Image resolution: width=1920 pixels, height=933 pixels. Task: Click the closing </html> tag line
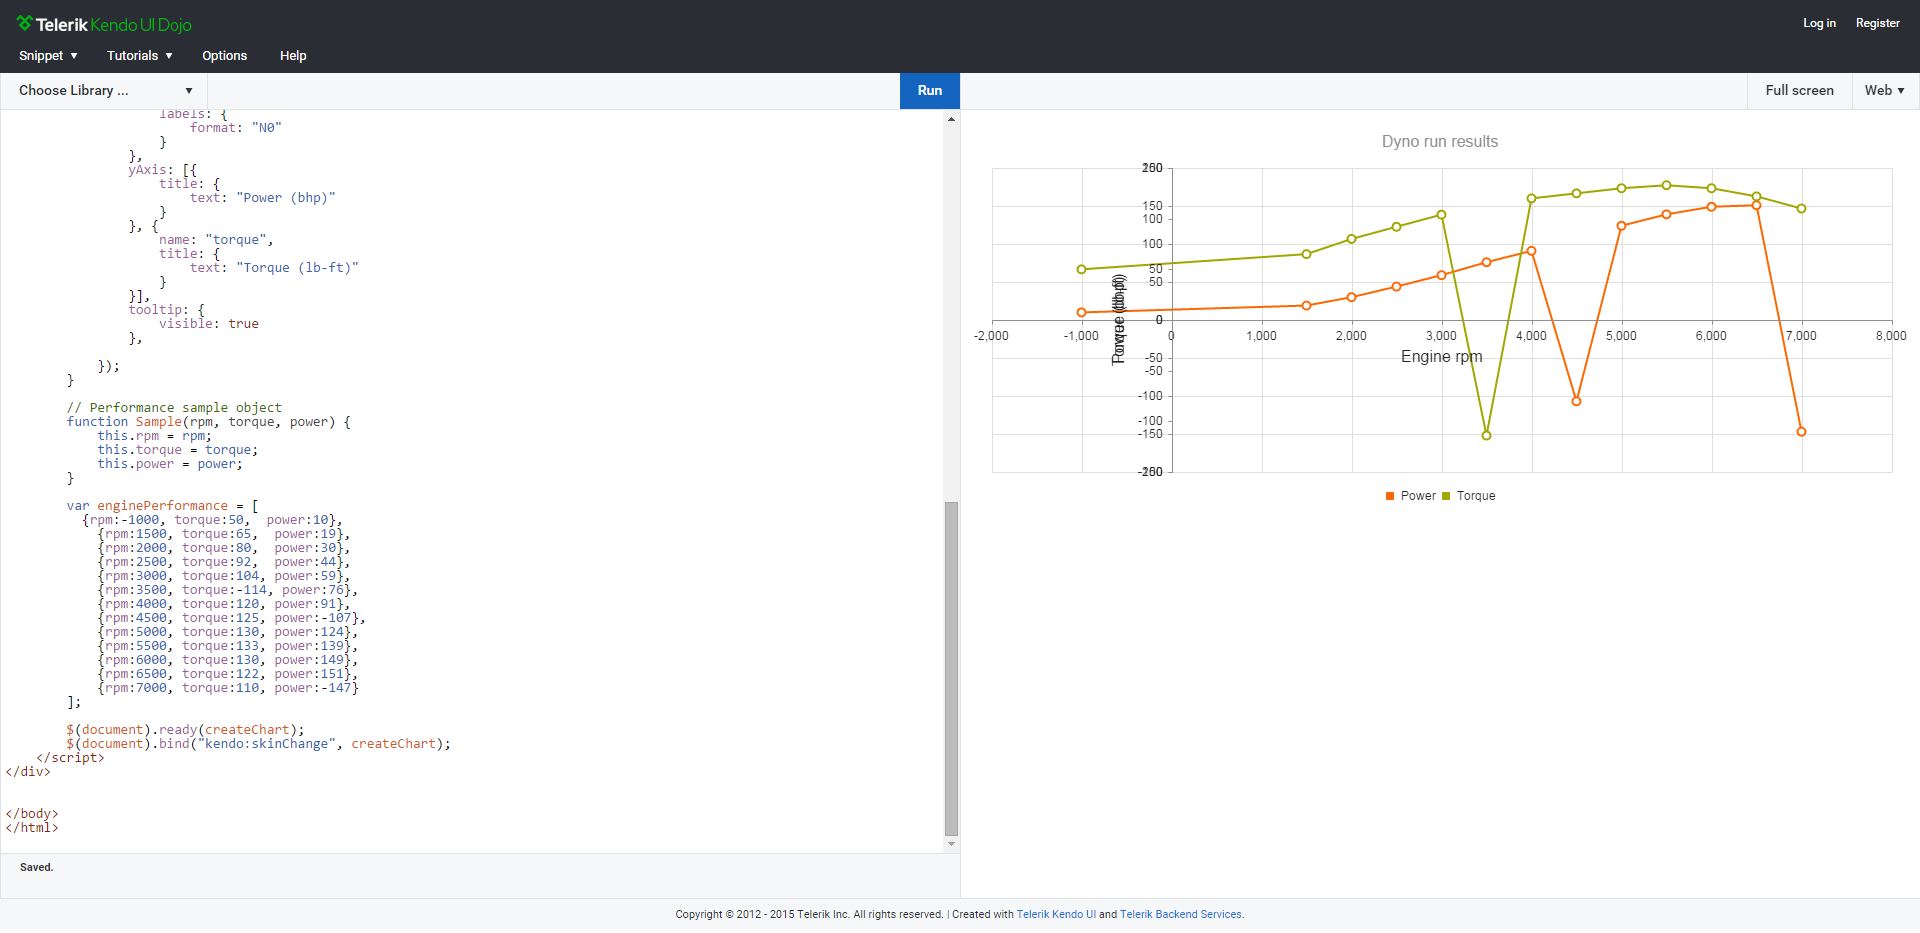tap(32, 828)
